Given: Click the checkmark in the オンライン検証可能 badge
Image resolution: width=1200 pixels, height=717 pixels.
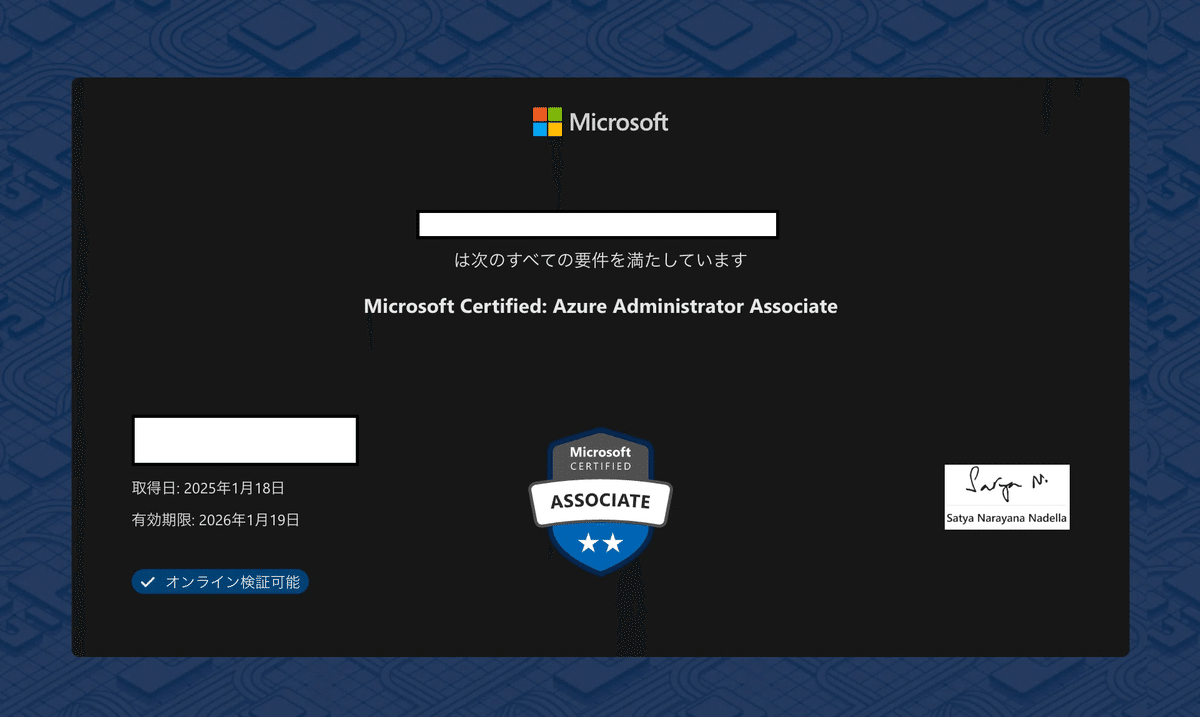Looking at the screenshot, I should [147, 582].
